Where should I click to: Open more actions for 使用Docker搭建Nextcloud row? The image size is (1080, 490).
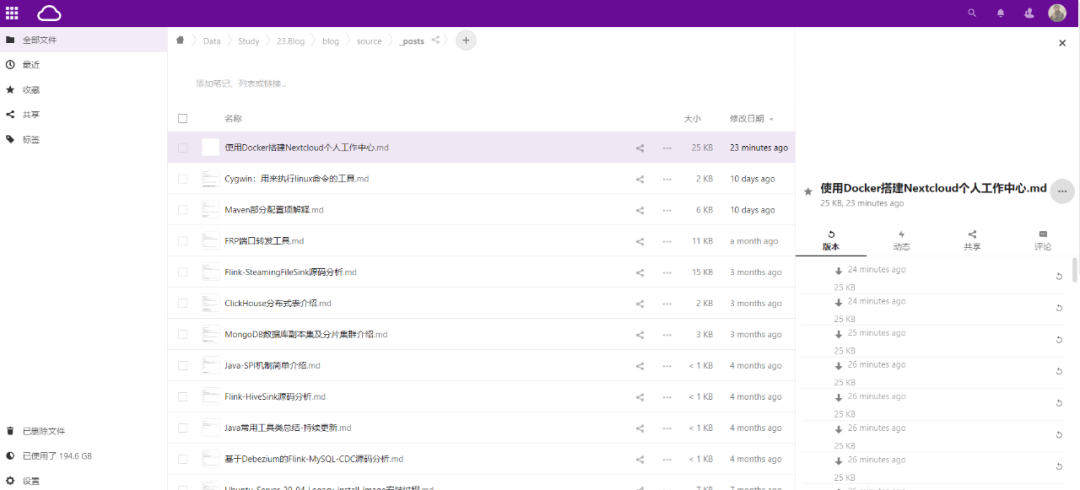coord(667,148)
